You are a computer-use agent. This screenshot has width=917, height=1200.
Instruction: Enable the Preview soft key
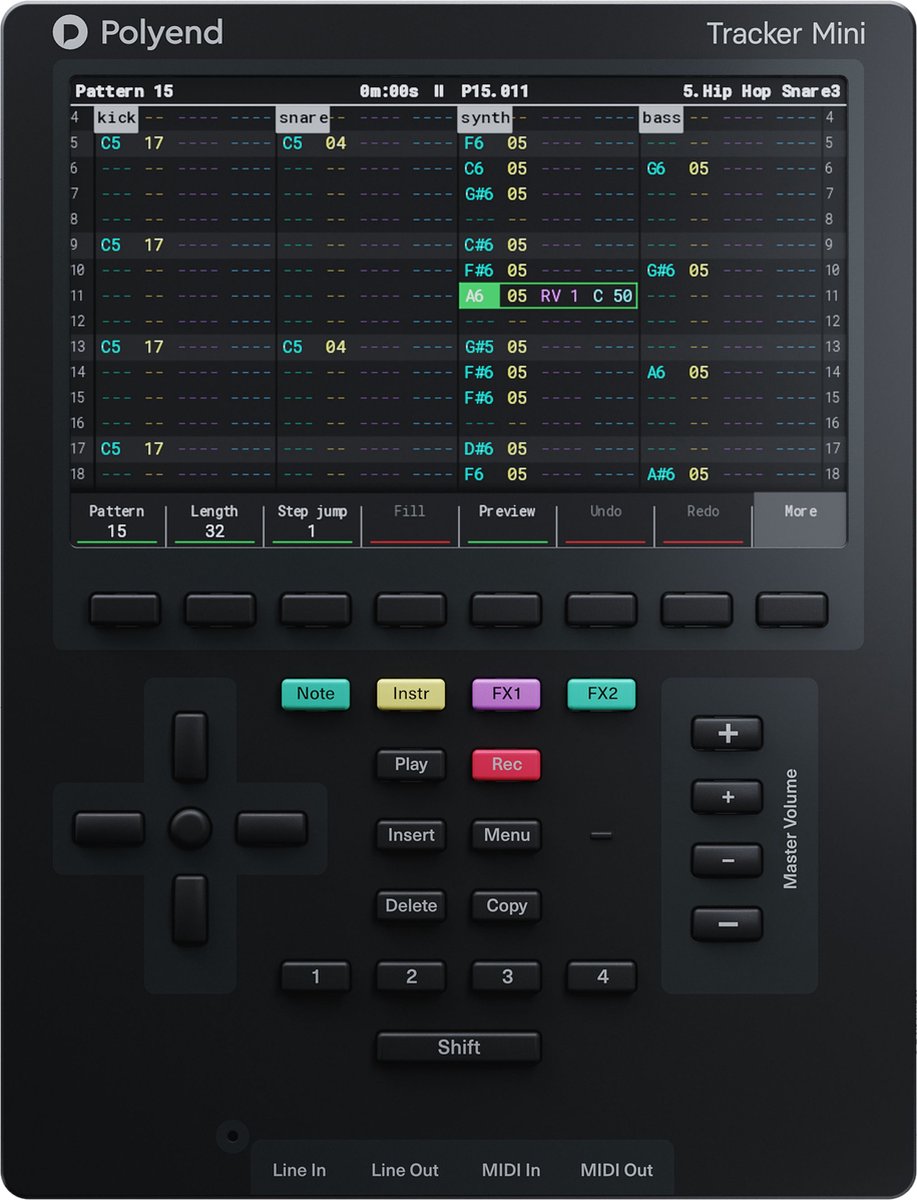506,518
